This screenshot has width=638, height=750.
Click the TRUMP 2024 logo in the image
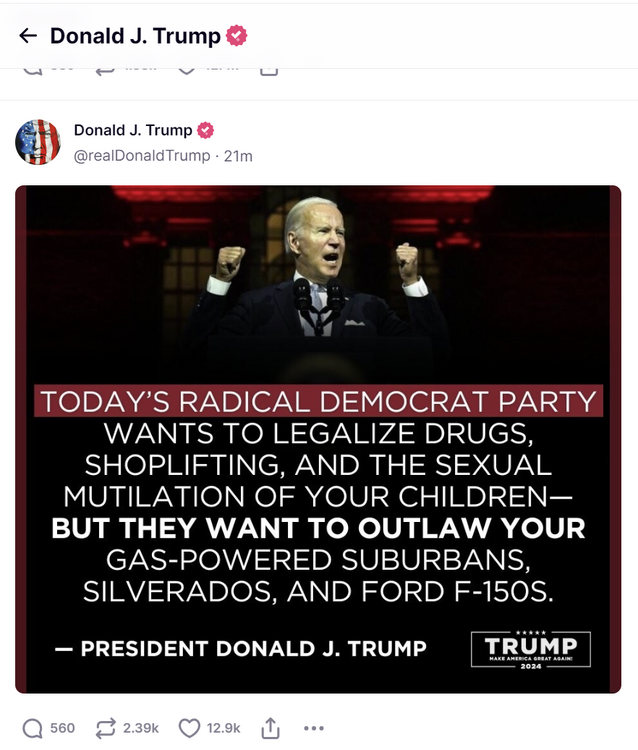(531, 650)
